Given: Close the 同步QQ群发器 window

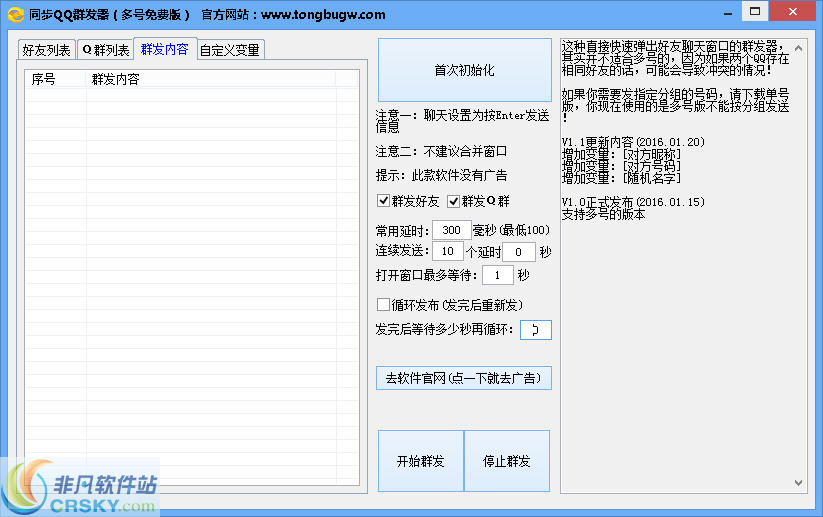Looking at the screenshot, I should [793, 11].
